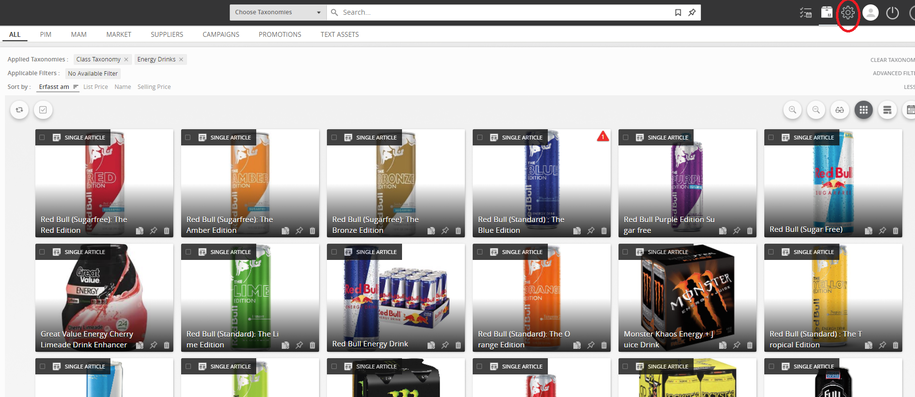Click the refresh button above the grid
The height and width of the screenshot is (397, 915).
(19, 110)
